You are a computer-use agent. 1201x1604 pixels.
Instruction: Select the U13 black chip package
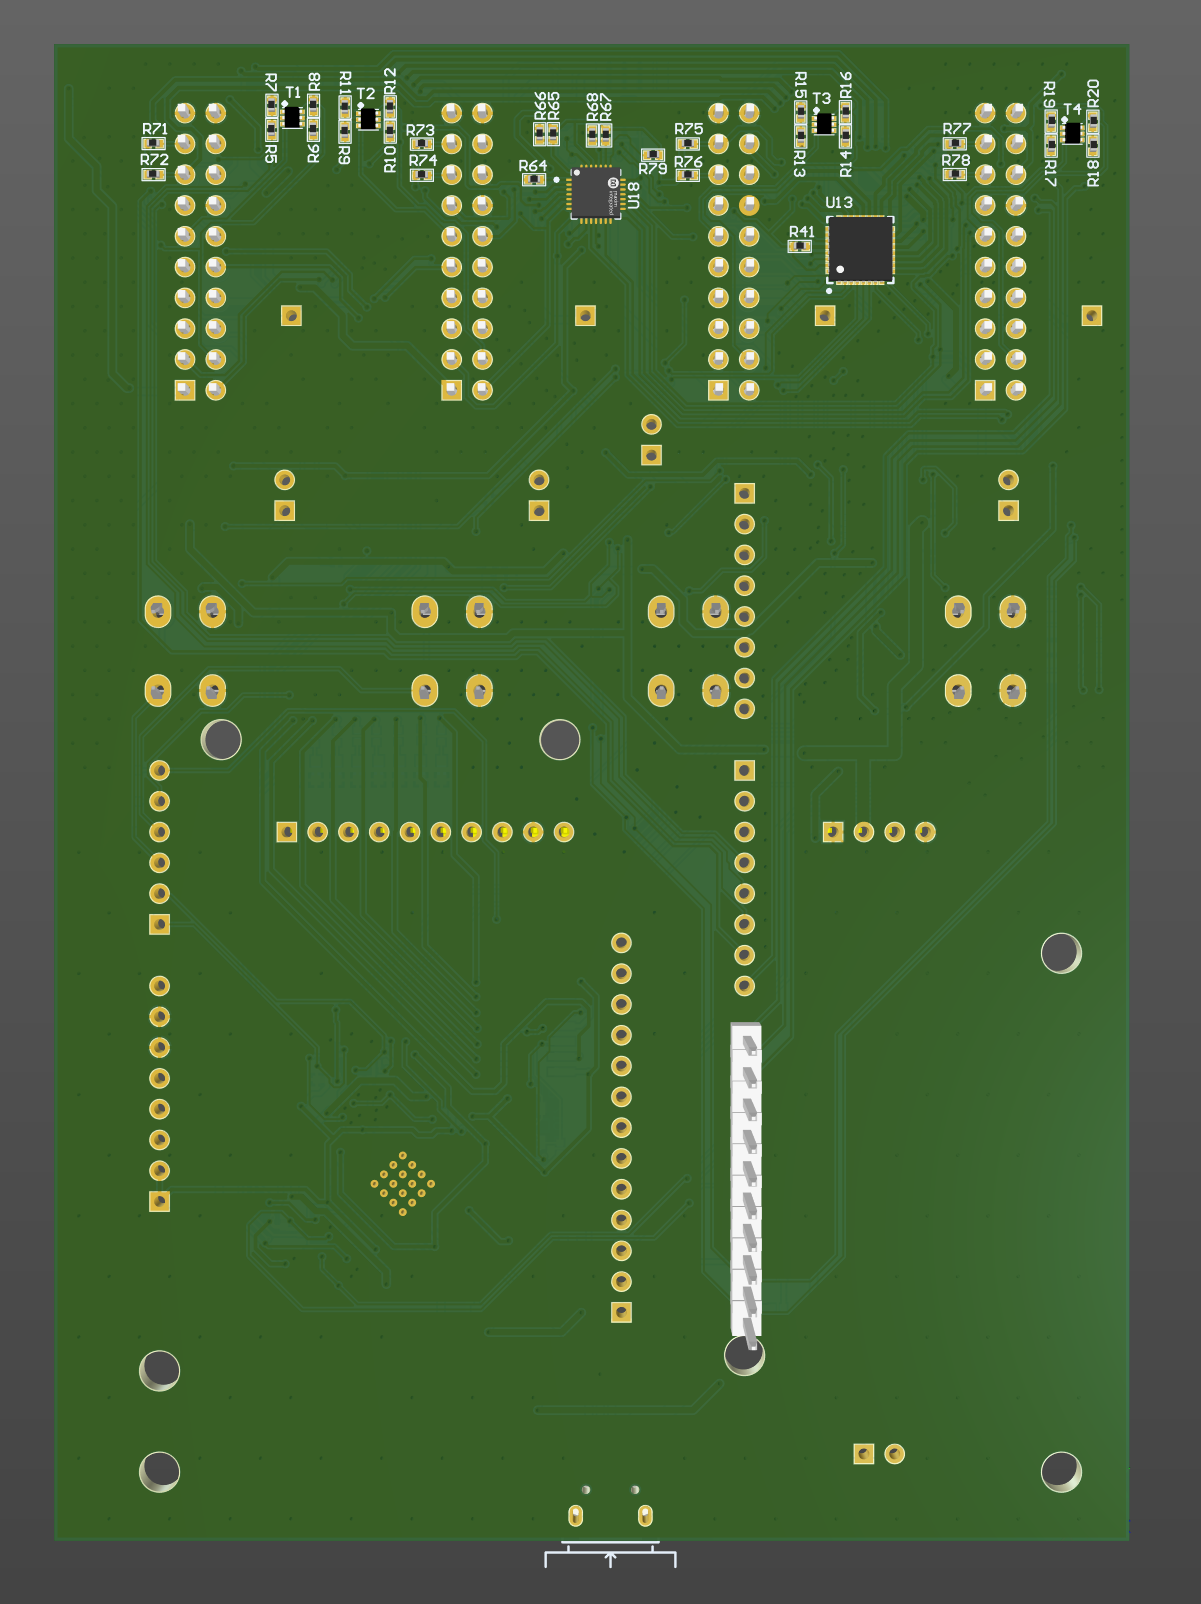pyautogui.click(x=860, y=249)
